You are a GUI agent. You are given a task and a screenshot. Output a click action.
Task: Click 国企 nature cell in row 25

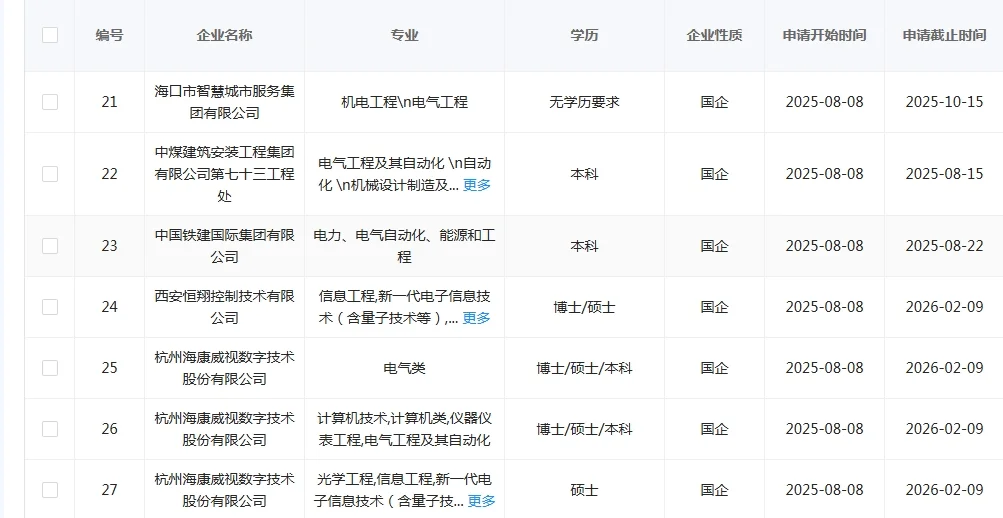pos(715,368)
